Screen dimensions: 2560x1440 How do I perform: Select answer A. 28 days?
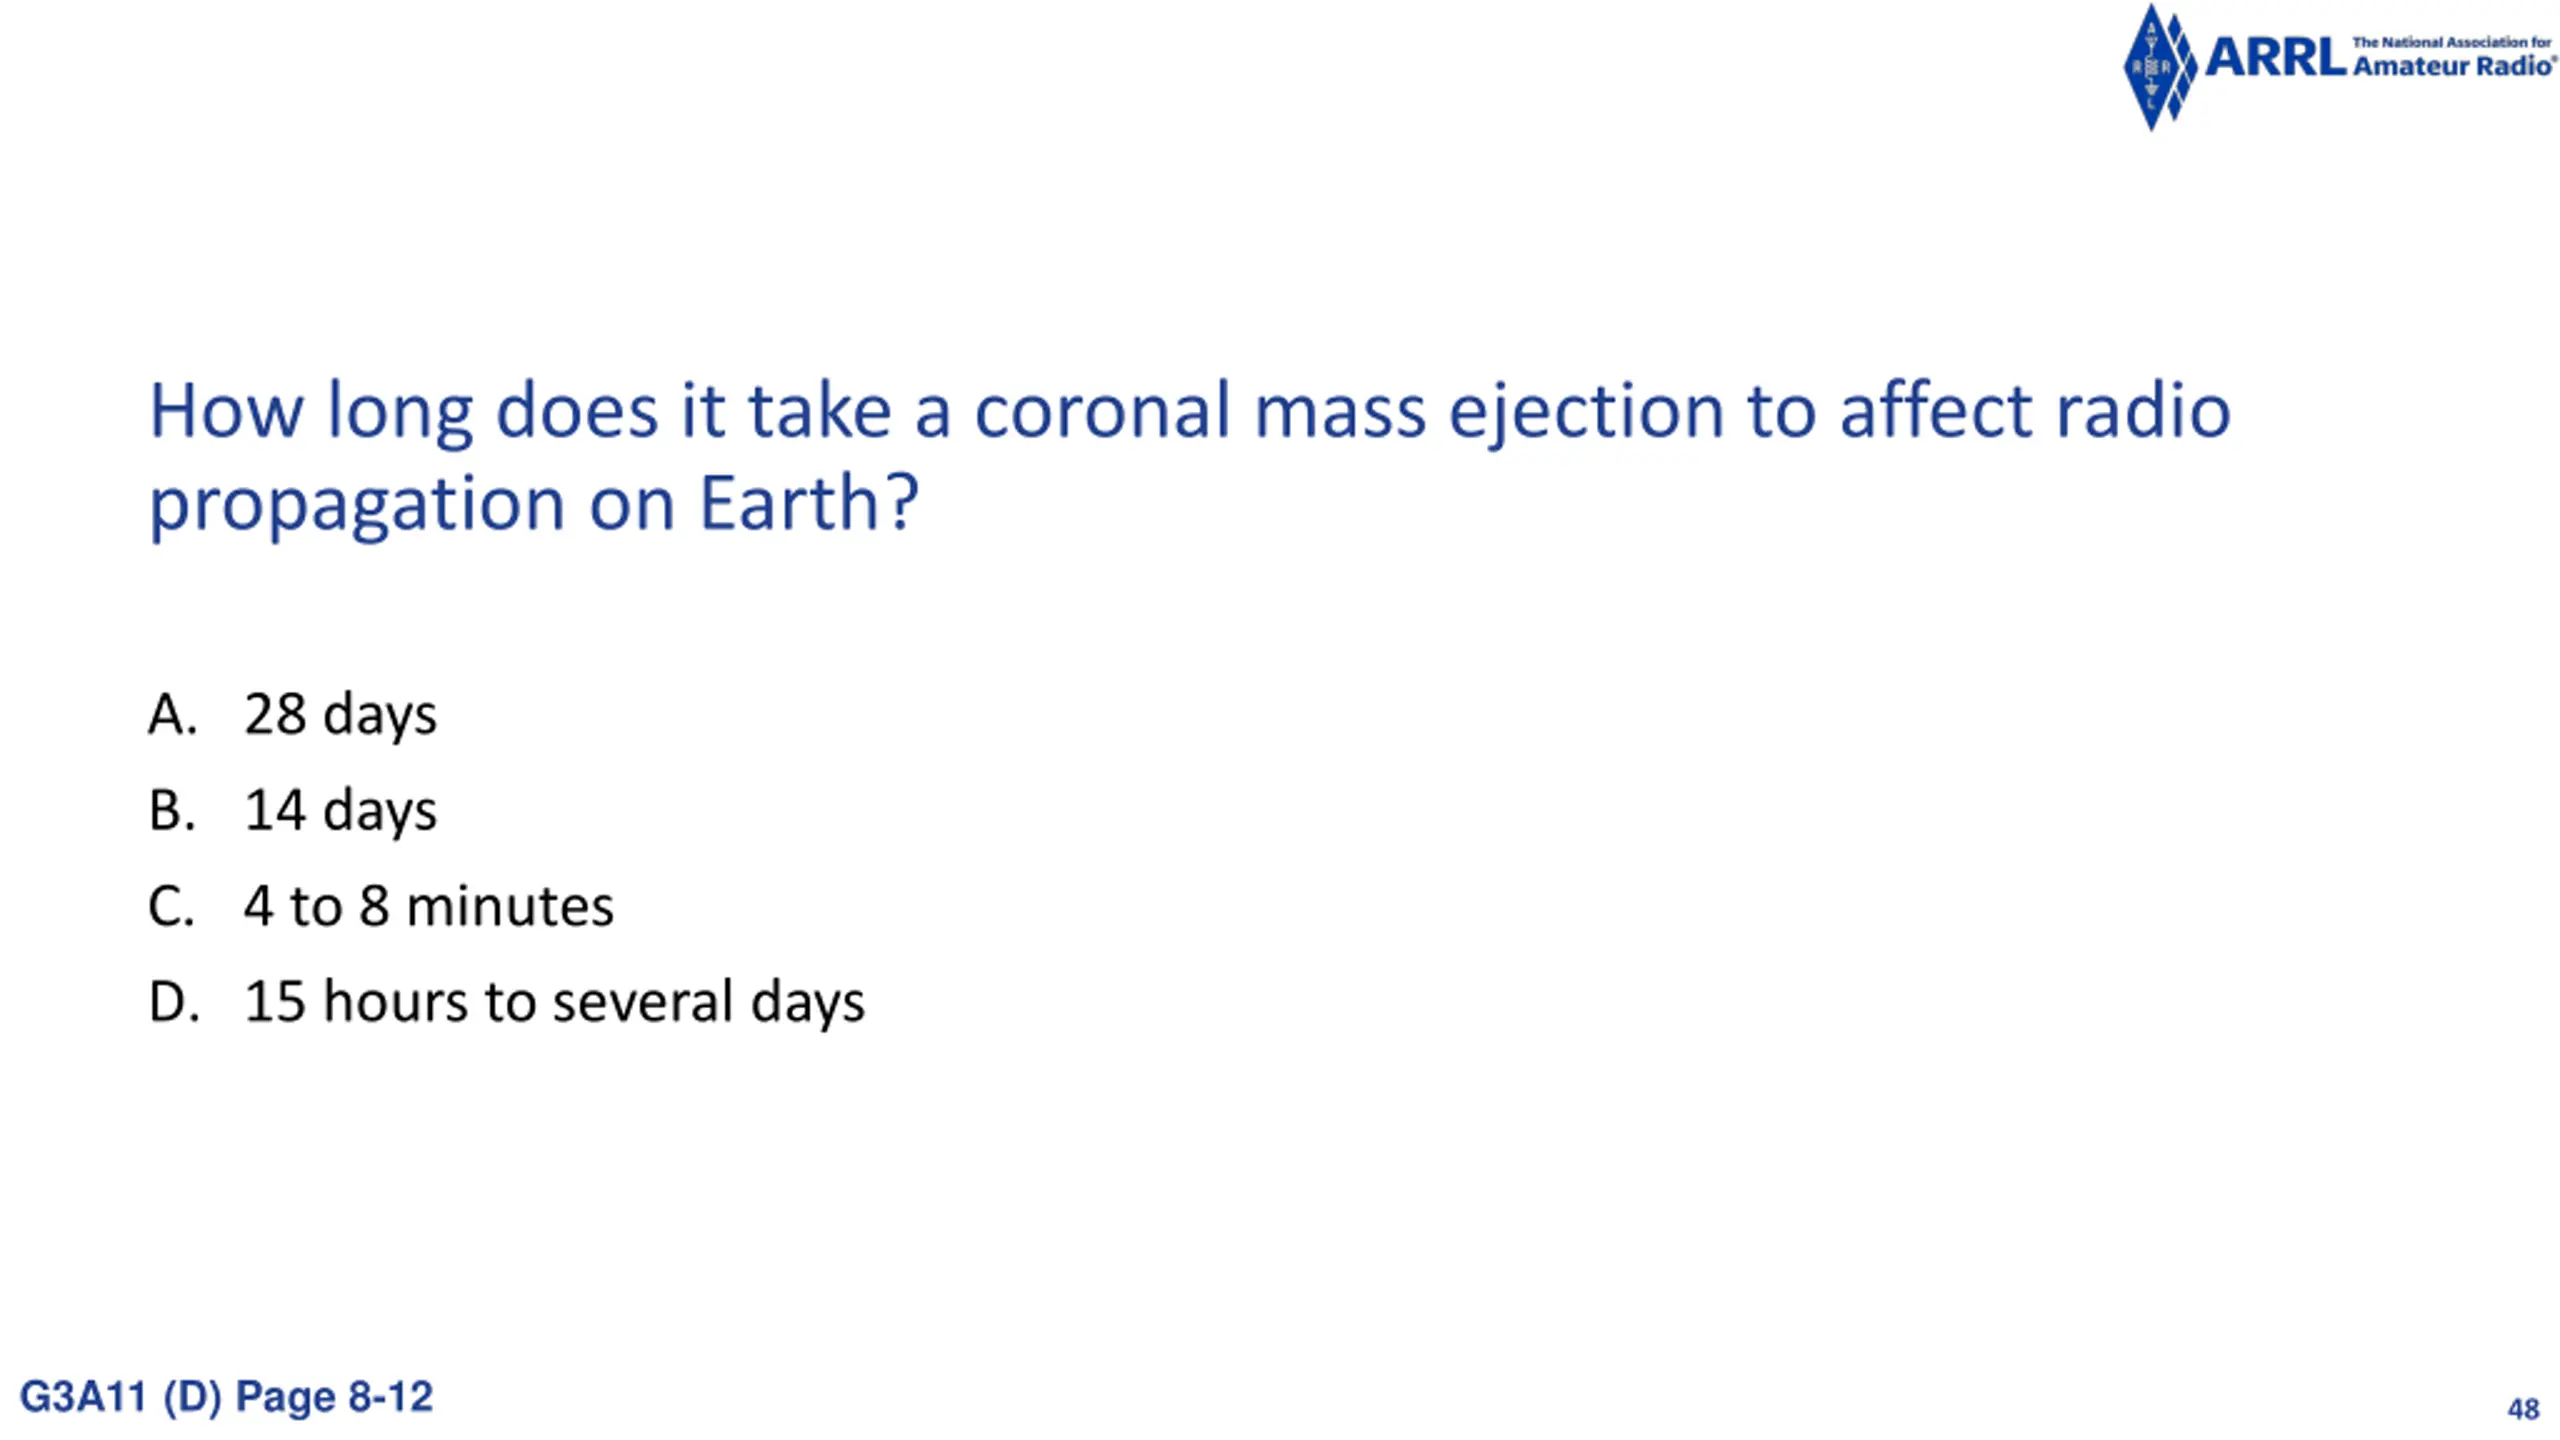point(292,715)
